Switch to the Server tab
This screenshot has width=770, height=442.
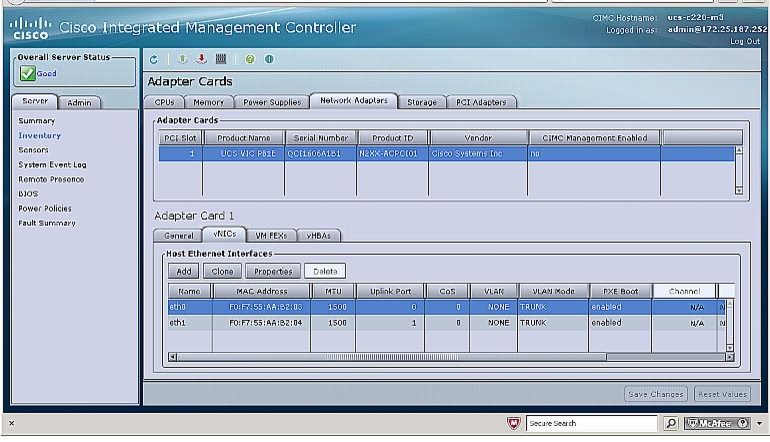tap(35, 101)
